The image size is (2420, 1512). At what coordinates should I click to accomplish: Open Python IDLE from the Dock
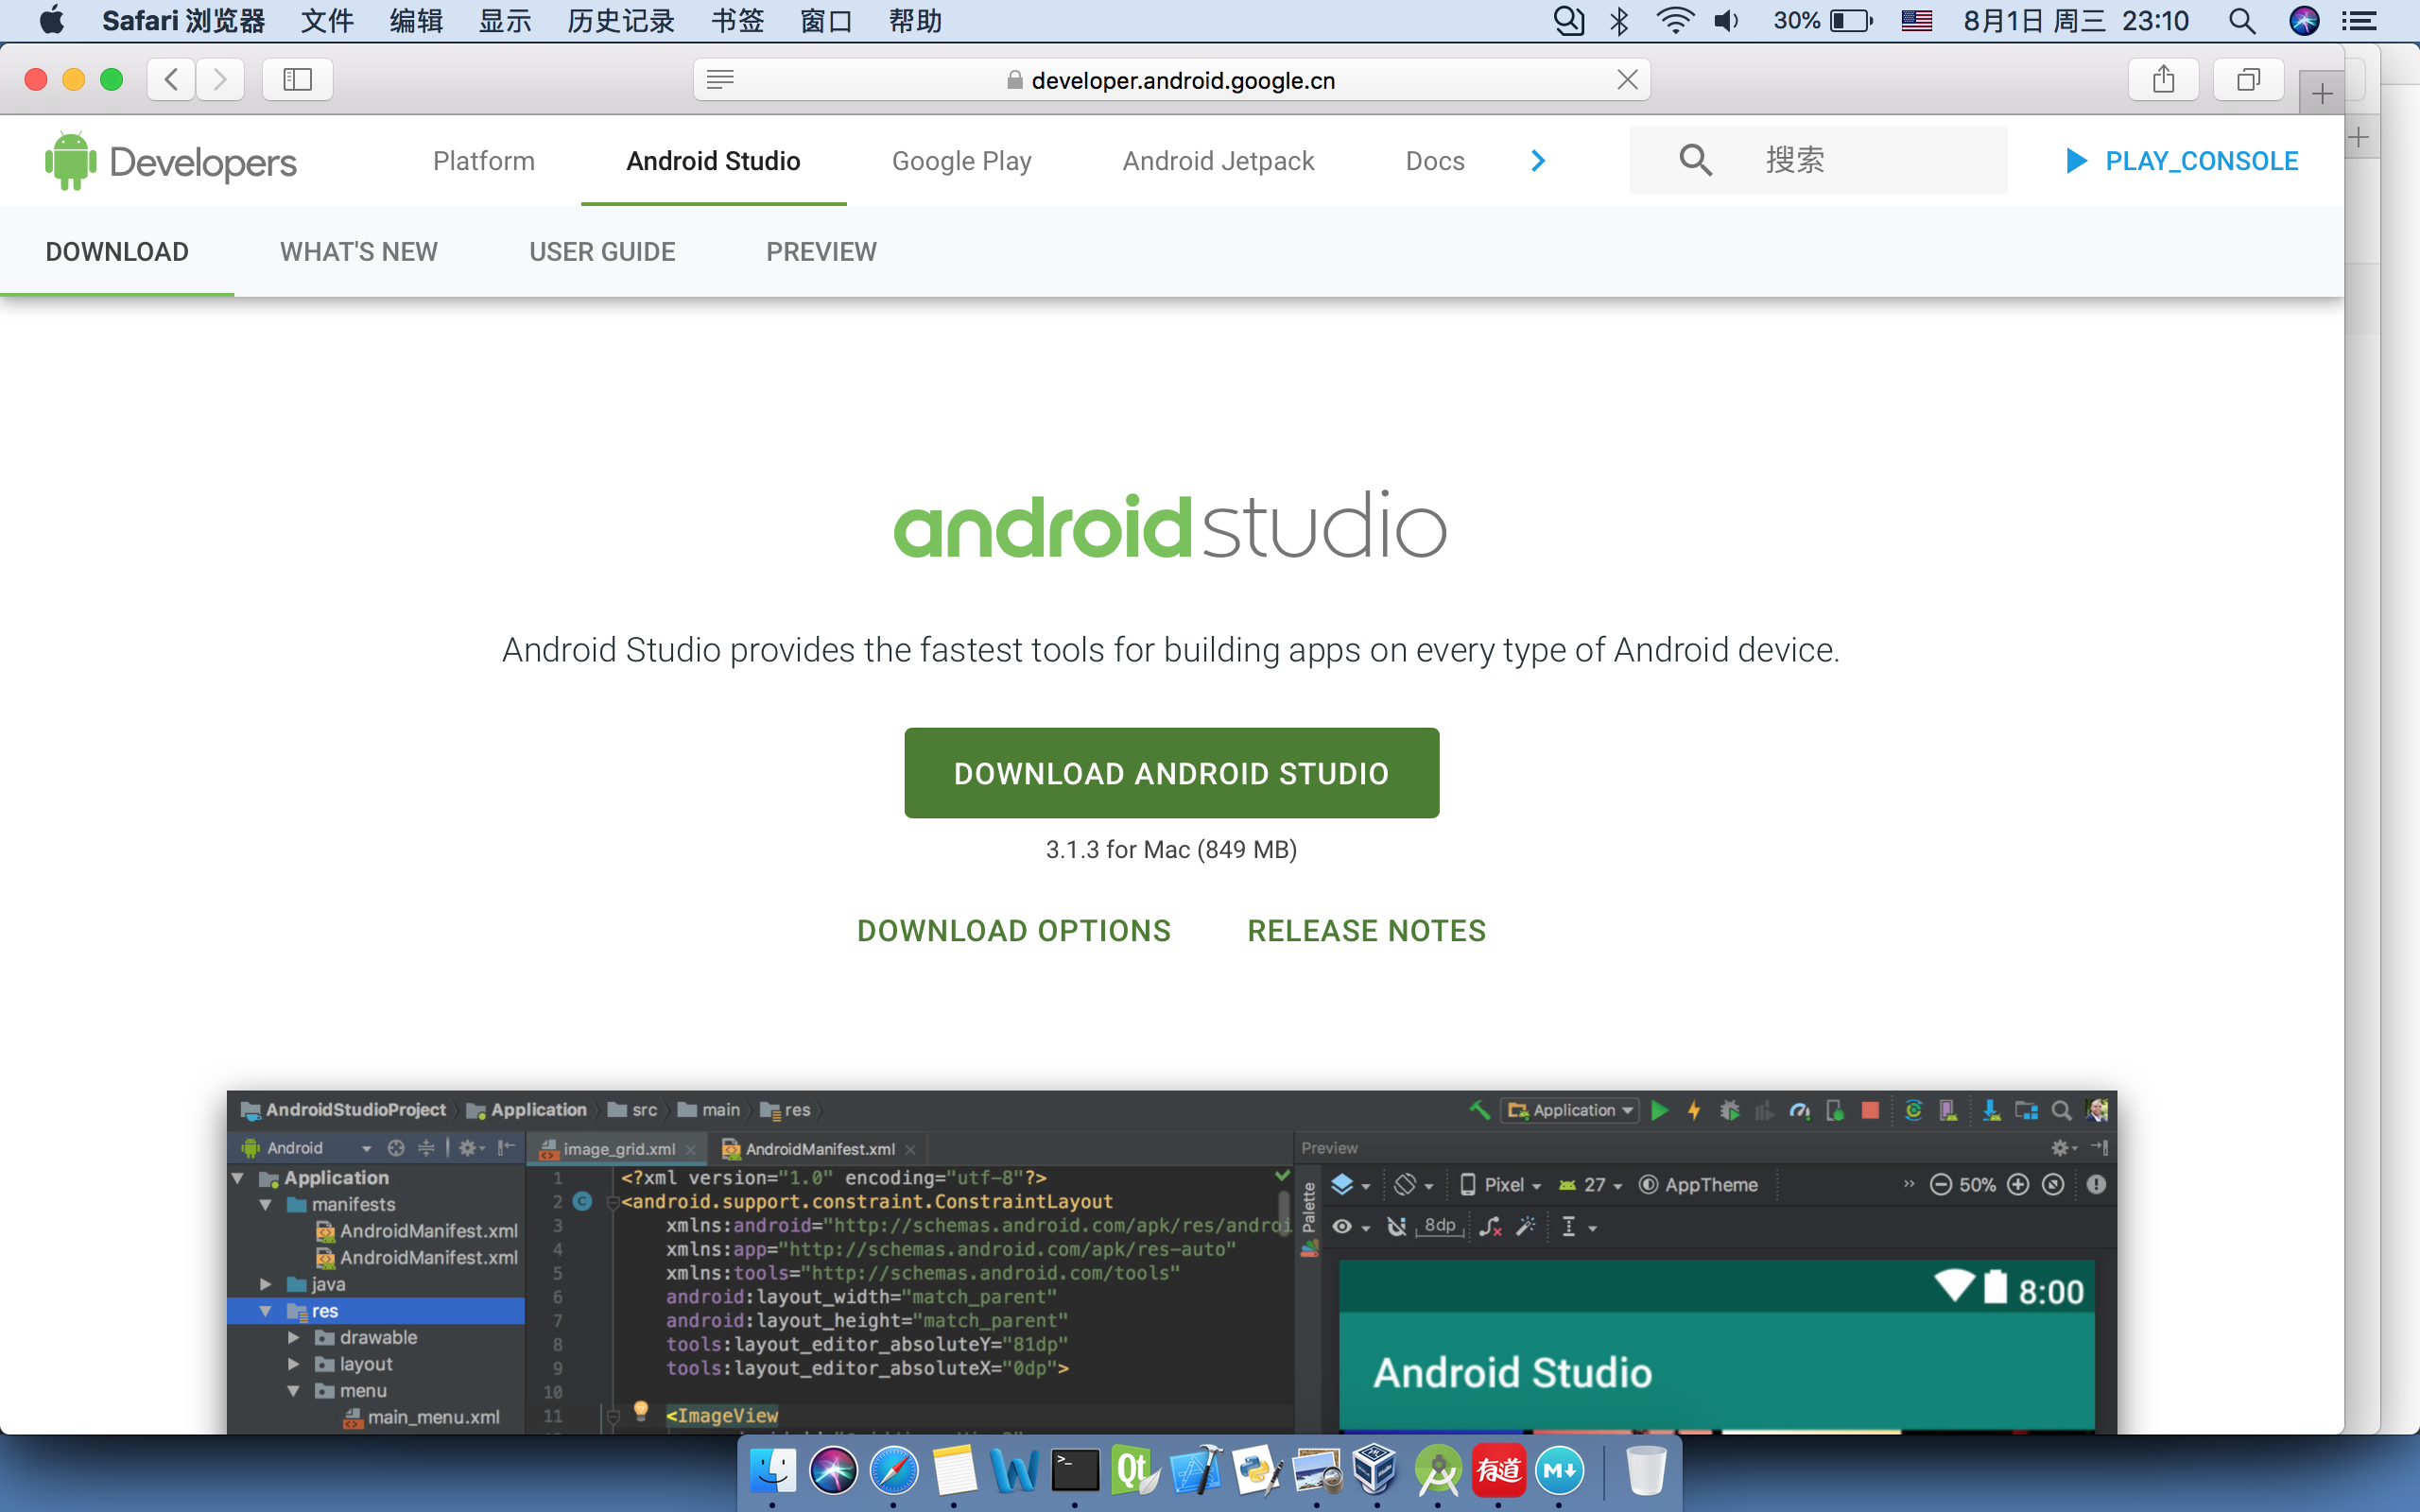1256,1471
